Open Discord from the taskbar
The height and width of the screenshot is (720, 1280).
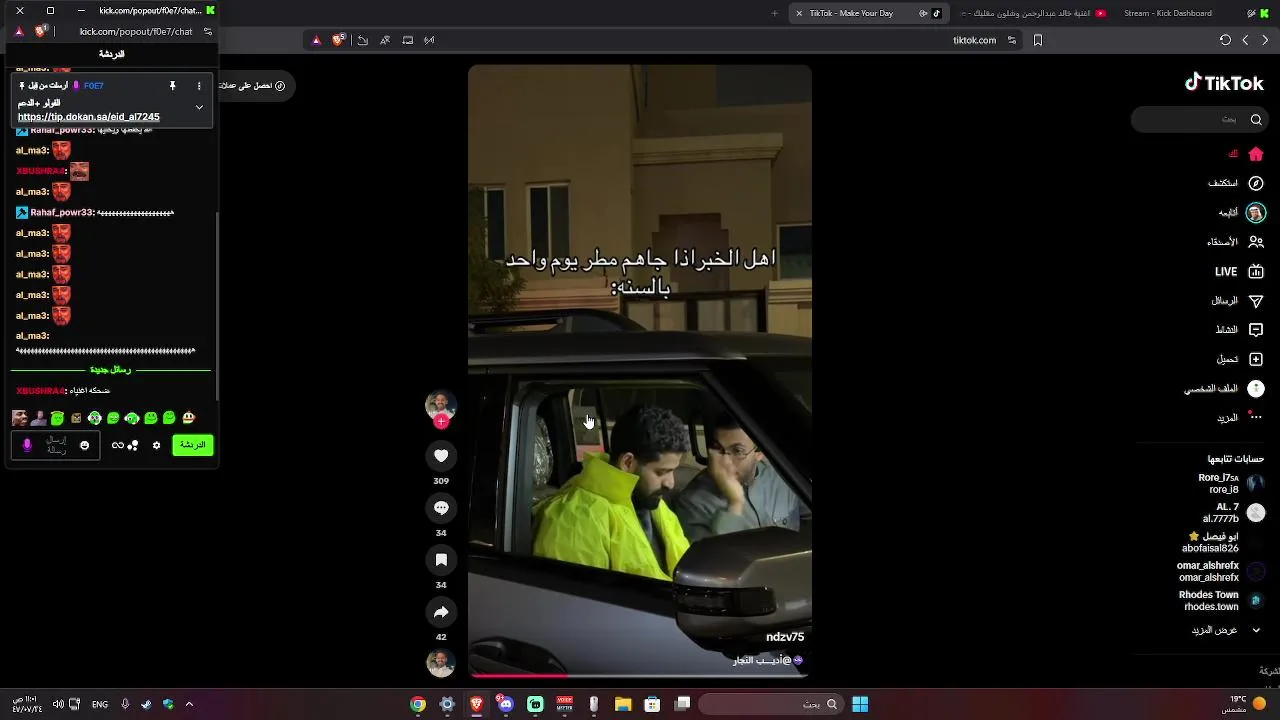click(x=505, y=704)
